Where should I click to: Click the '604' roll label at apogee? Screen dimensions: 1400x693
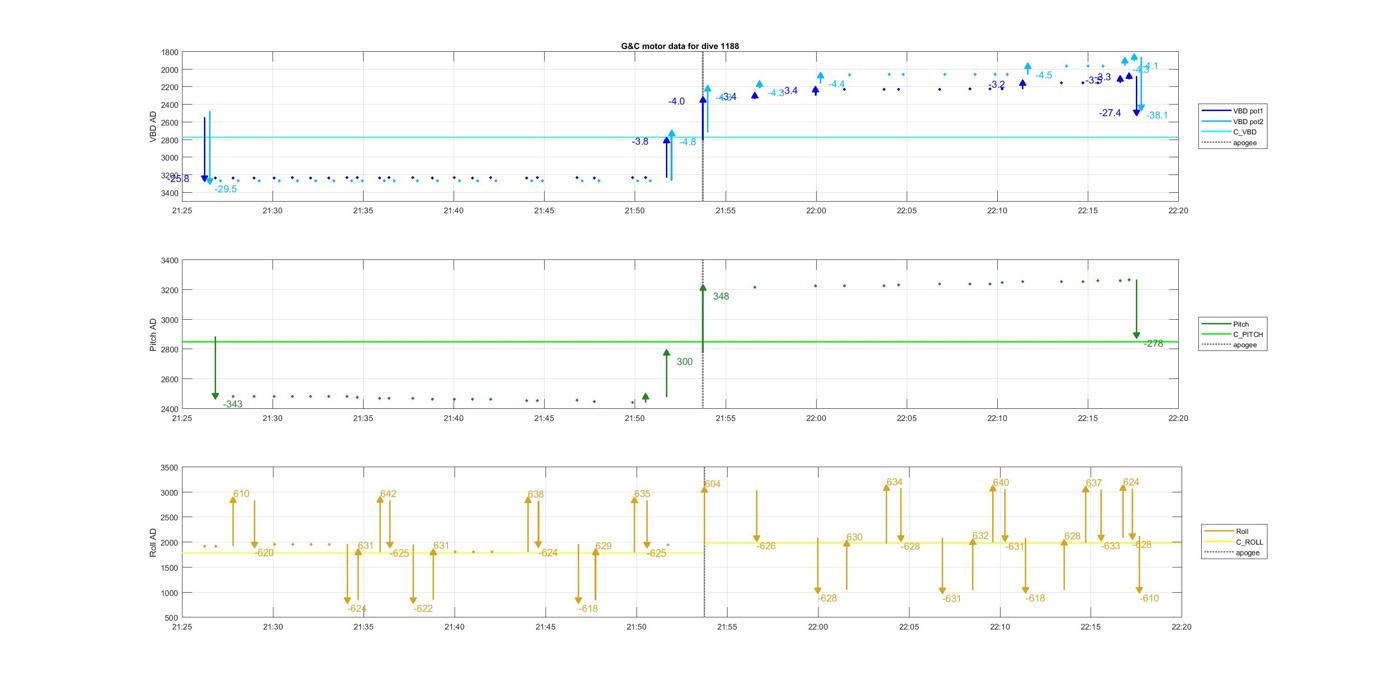coord(712,484)
